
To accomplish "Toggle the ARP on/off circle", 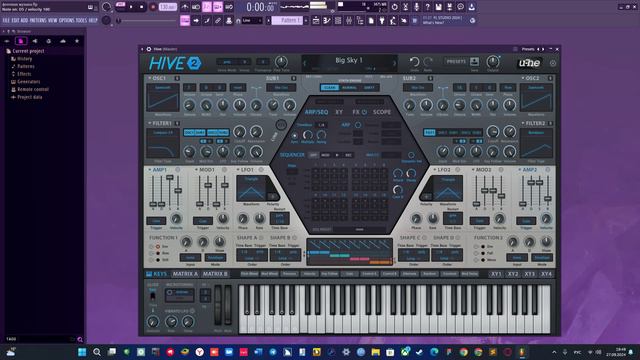I will coord(358,125).
